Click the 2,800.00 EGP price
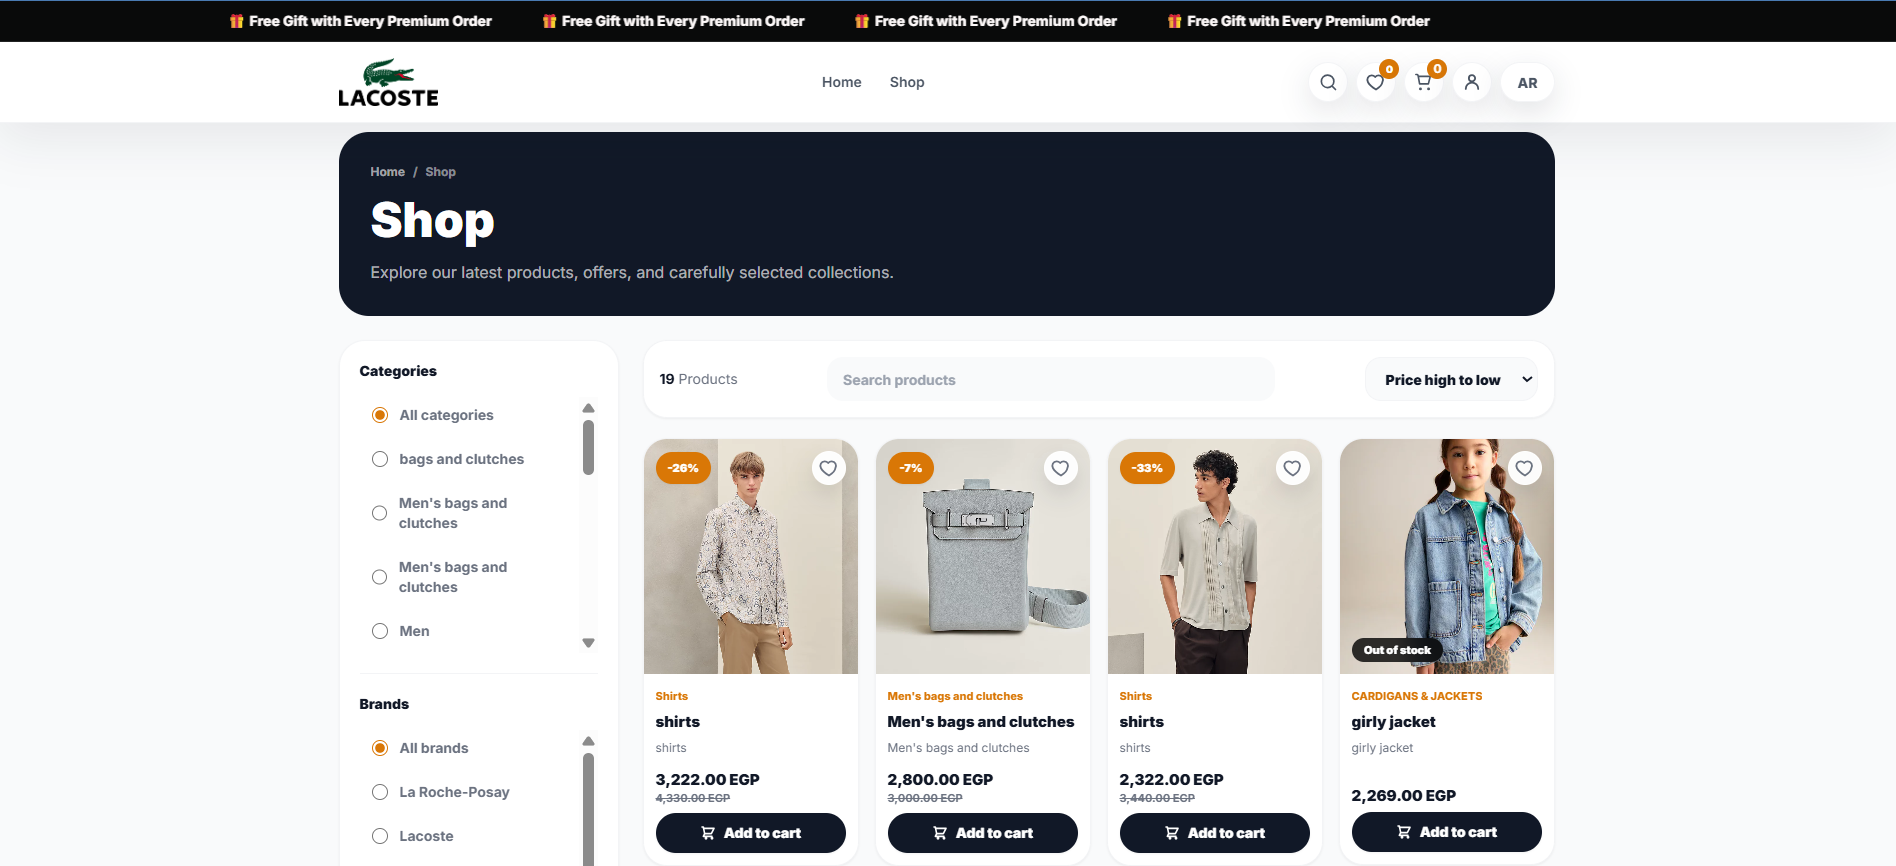1896x866 pixels. [940, 779]
